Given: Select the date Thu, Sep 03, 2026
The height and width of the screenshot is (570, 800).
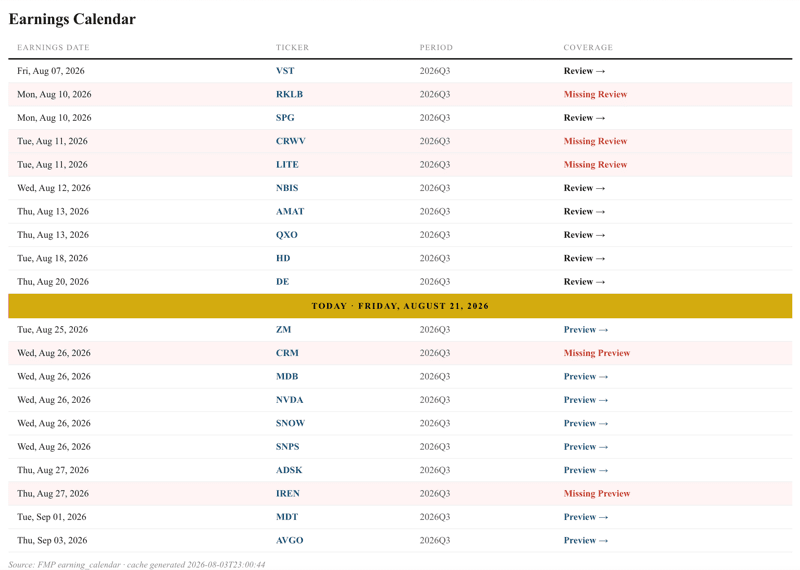Looking at the screenshot, I should point(52,541).
